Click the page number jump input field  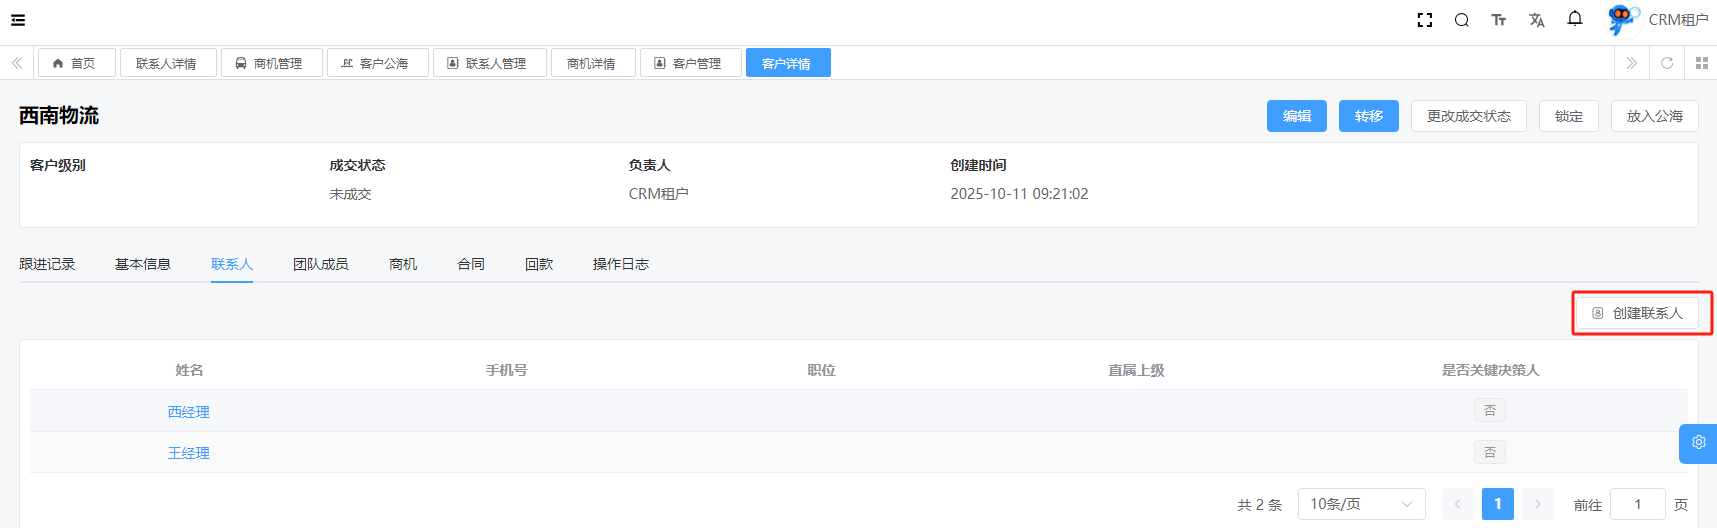[x=1637, y=504]
